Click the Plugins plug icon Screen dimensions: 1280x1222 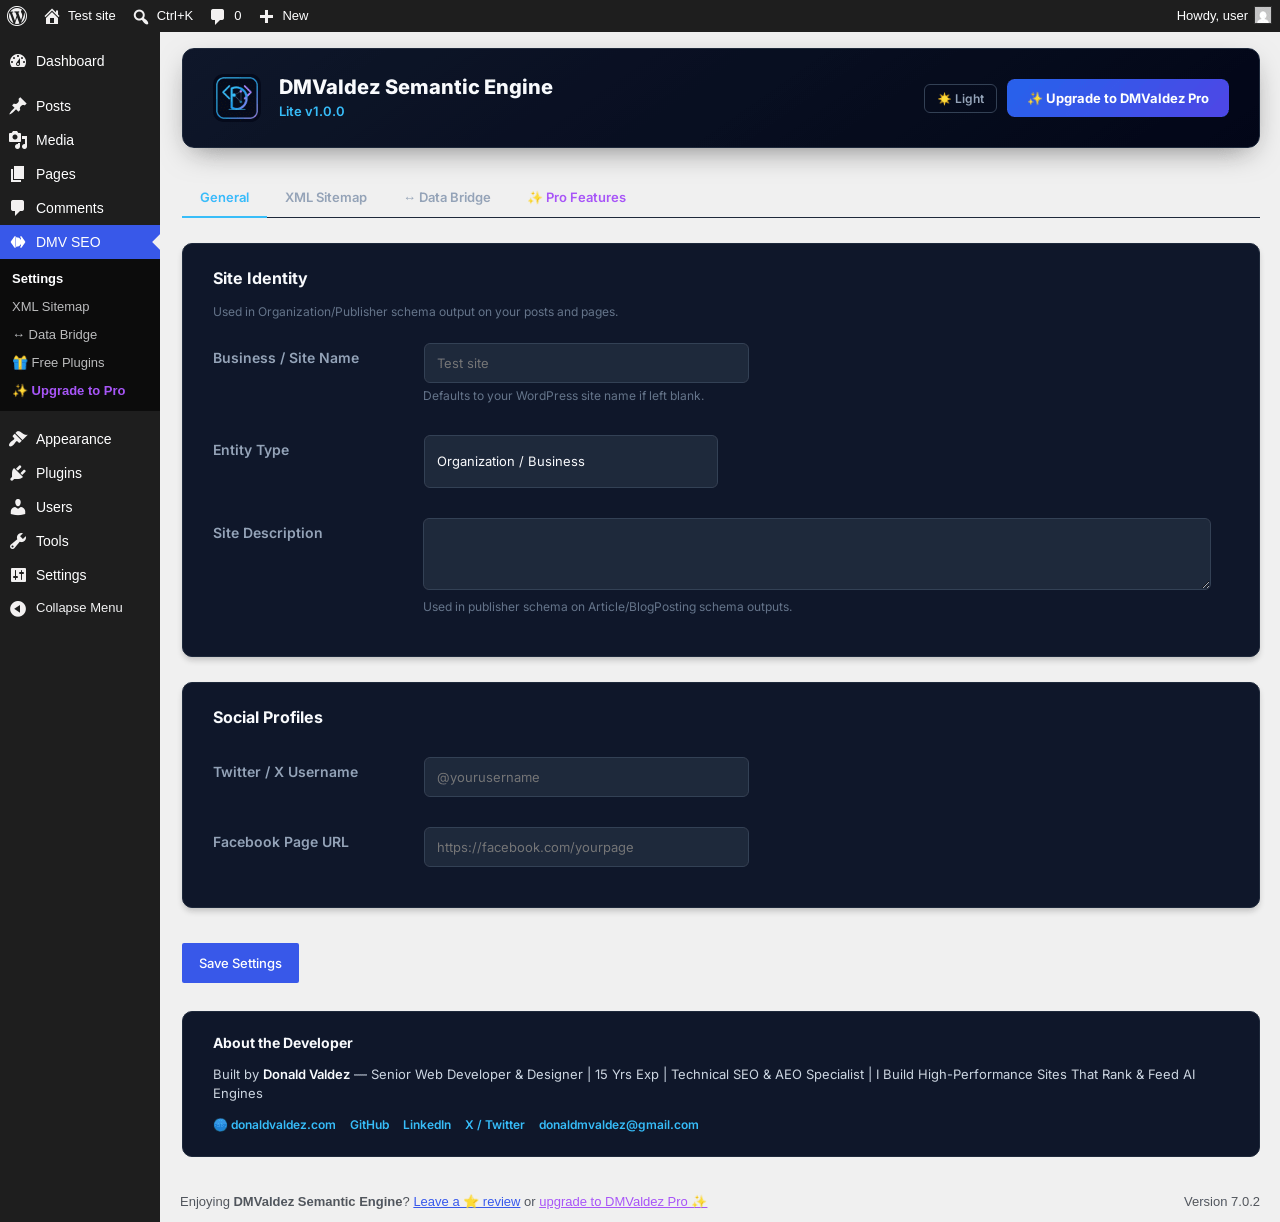[x=18, y=473]
